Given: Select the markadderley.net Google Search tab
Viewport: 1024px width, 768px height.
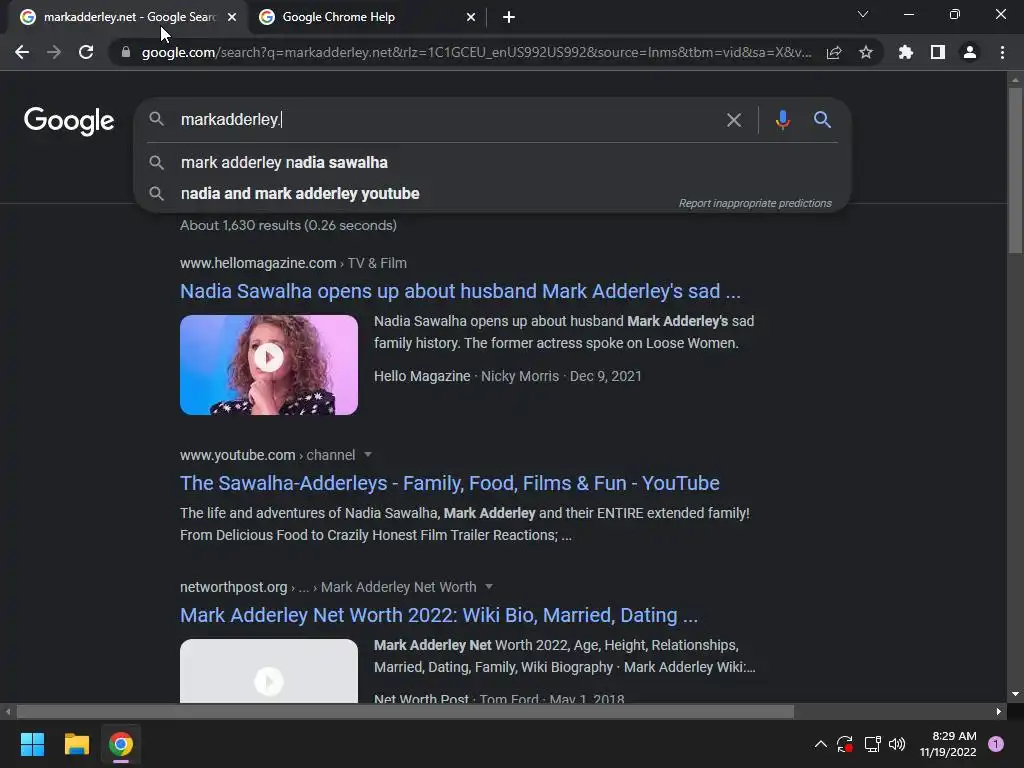Looking at the screenshot, I should click(129, 17).
